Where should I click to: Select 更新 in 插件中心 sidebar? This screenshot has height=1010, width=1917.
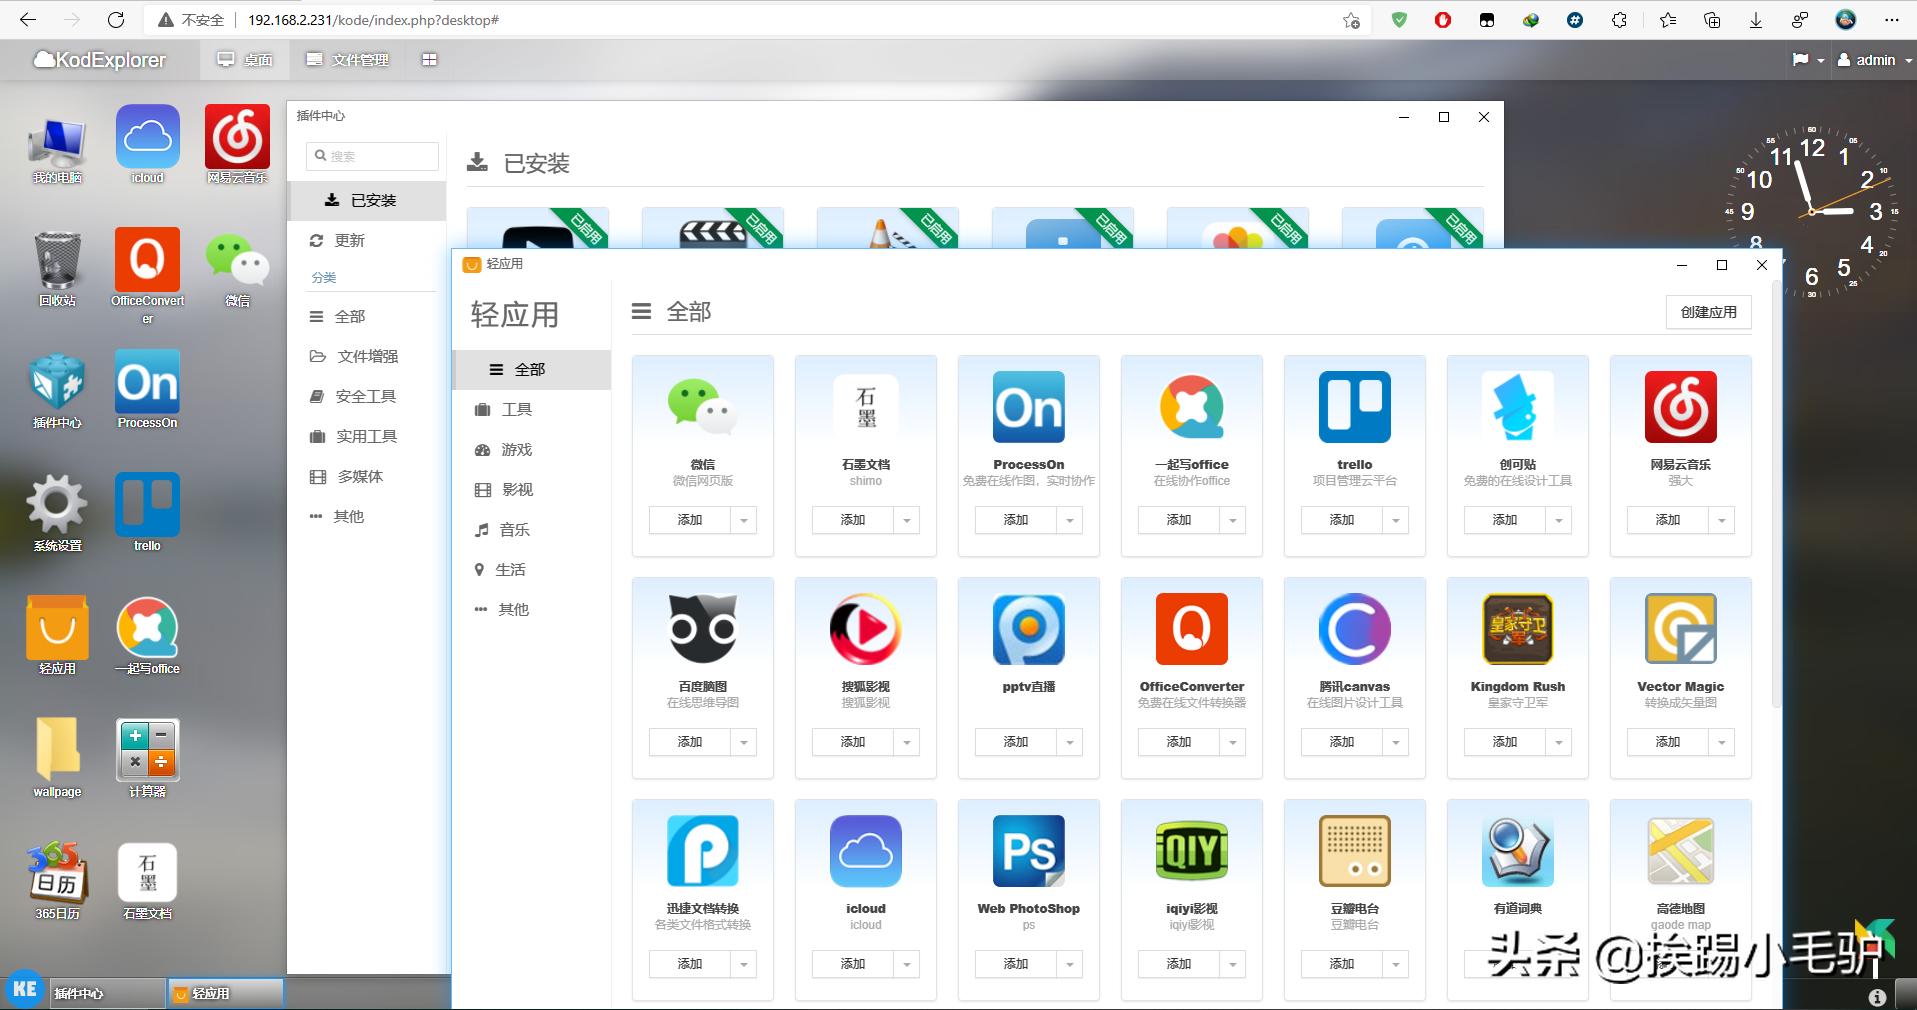pos(366,241)
